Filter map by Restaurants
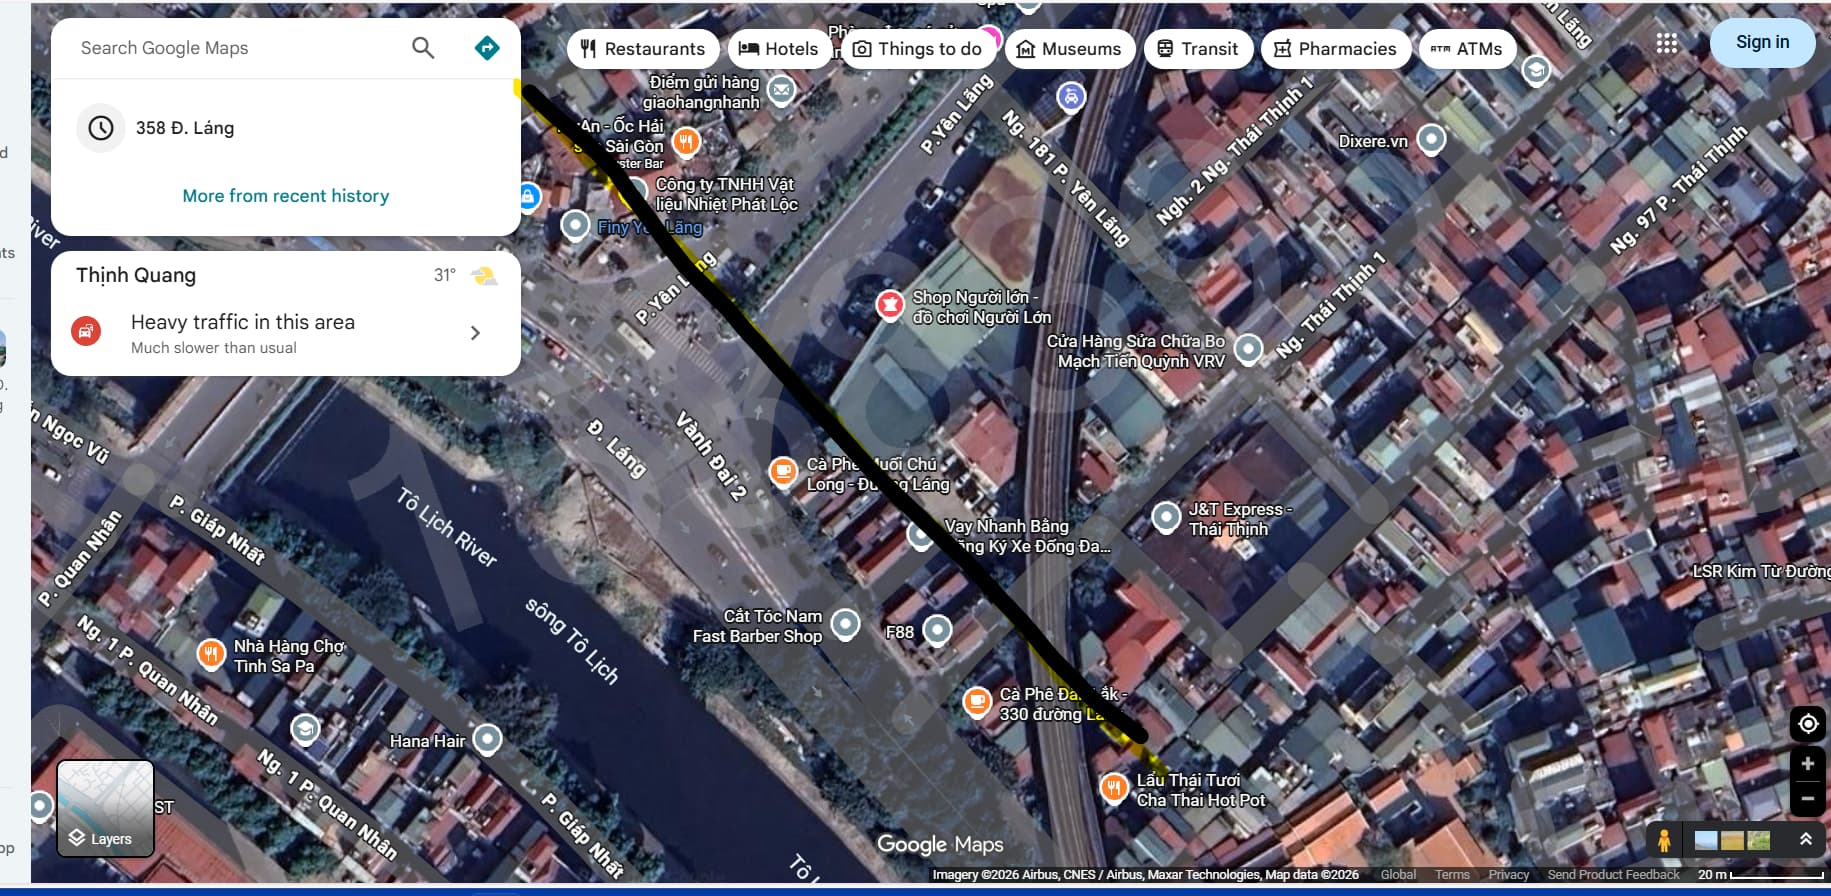The width and height of the screenshot is (1831, 896). [x=643, y=49]
